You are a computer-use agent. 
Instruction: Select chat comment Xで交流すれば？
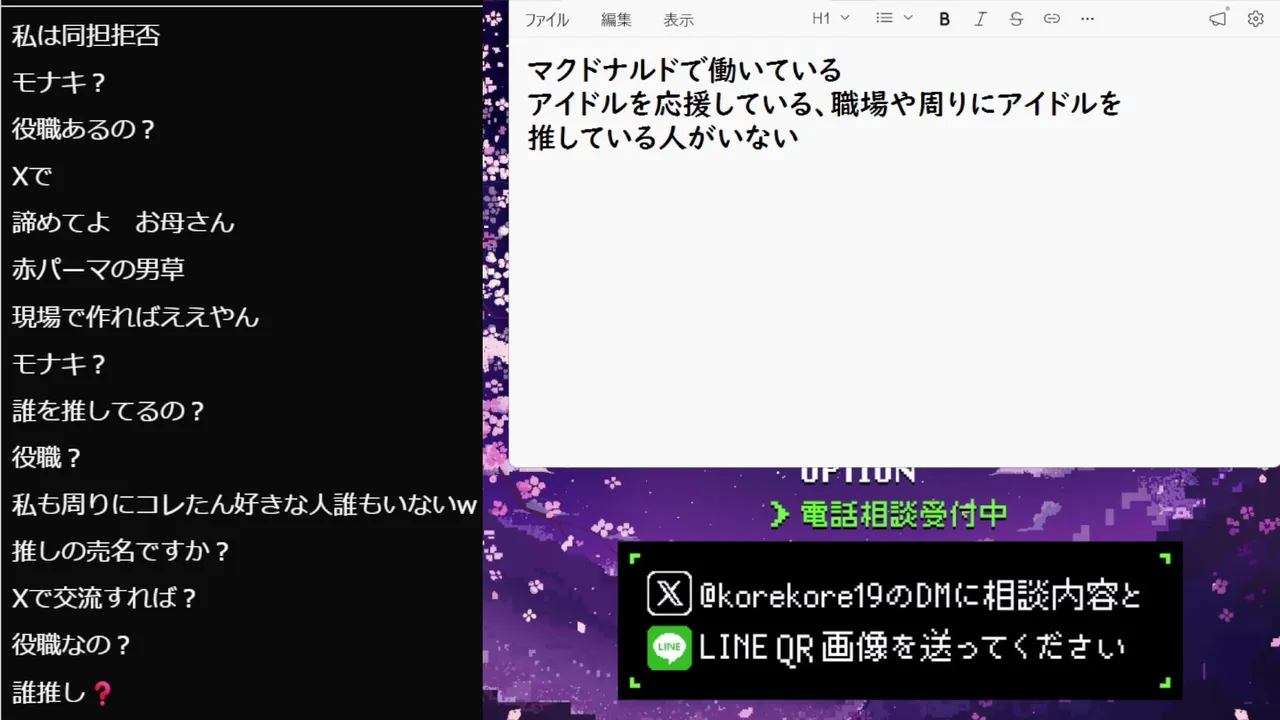[x=105, y=598]
